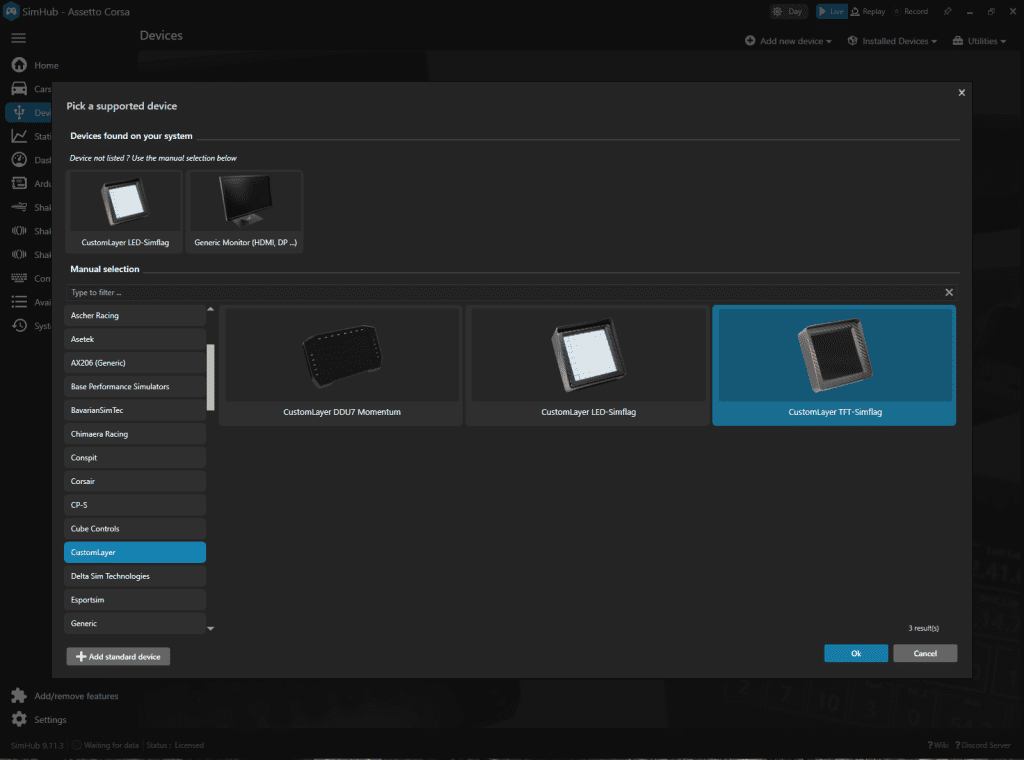Click the Home sidebar icon

(19, 65)
